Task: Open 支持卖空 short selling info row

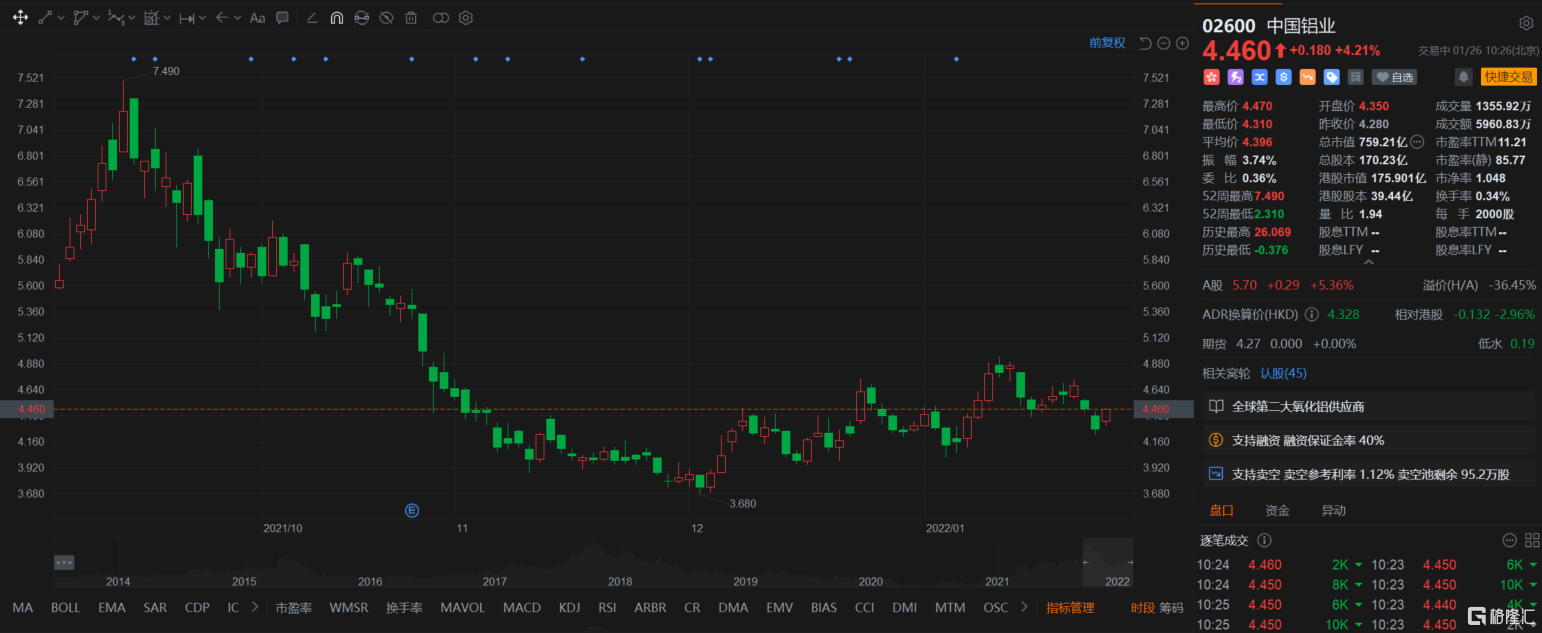Action: [x=1368, y=474]
